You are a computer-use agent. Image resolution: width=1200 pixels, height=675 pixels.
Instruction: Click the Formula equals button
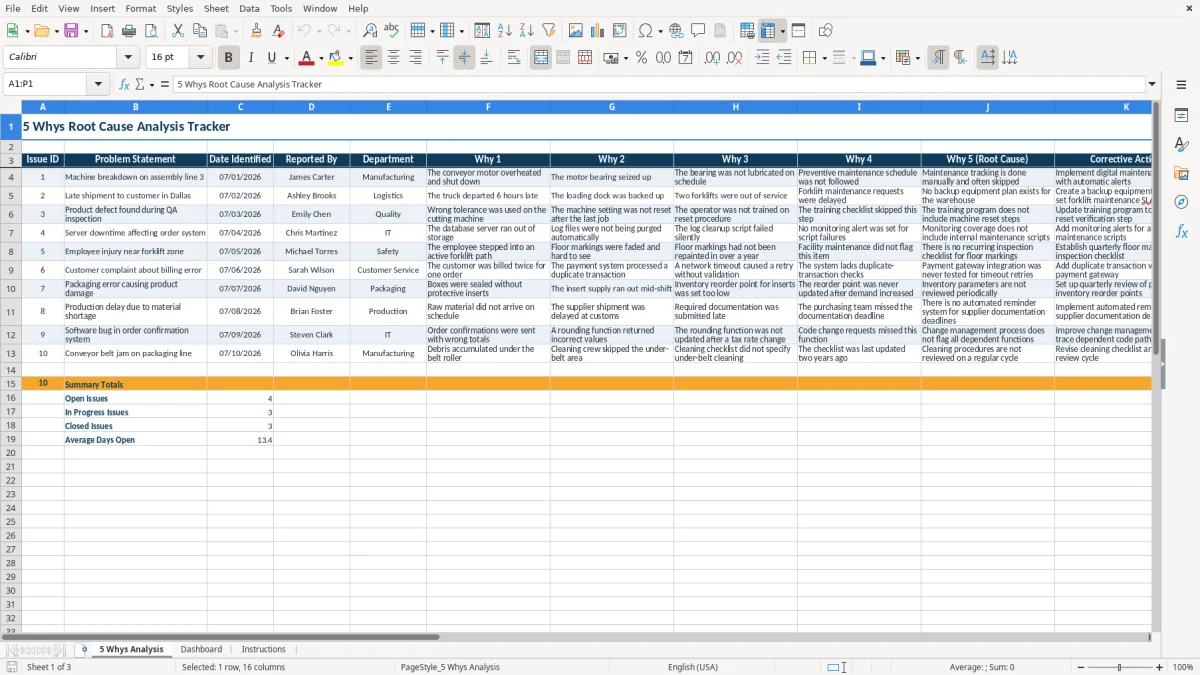tap(164, 84)
